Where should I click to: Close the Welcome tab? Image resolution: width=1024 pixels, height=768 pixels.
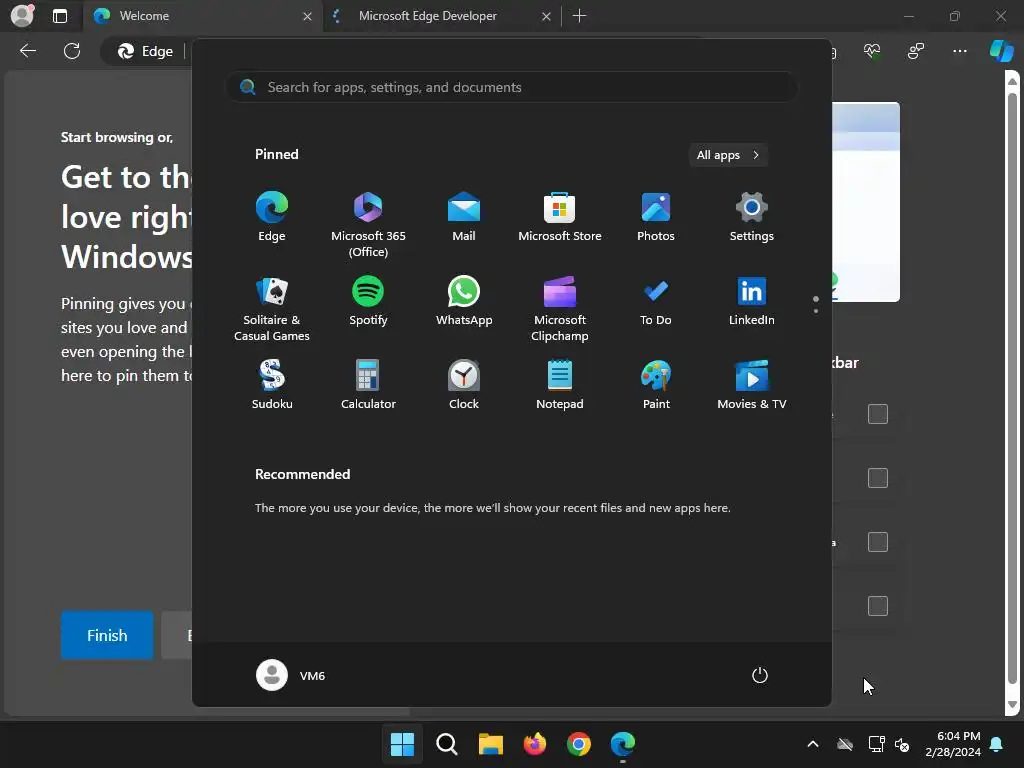308,16
